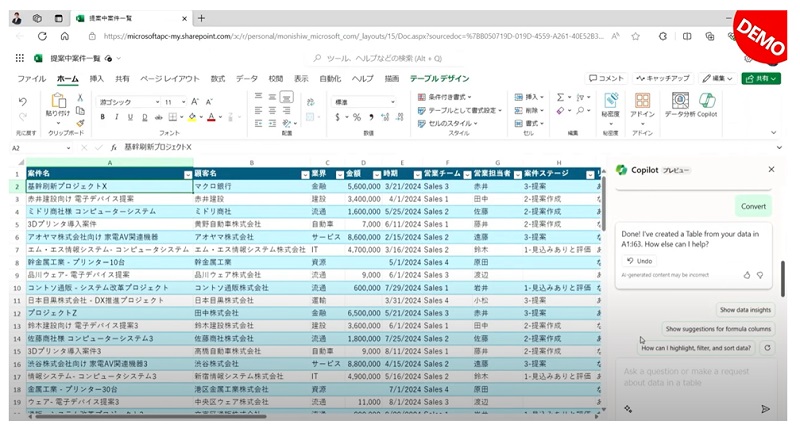Click thumbs up on the Copilot response
The width and height of the screenshot is (800, 430).
pyautogui.click(x=747, y=275)
